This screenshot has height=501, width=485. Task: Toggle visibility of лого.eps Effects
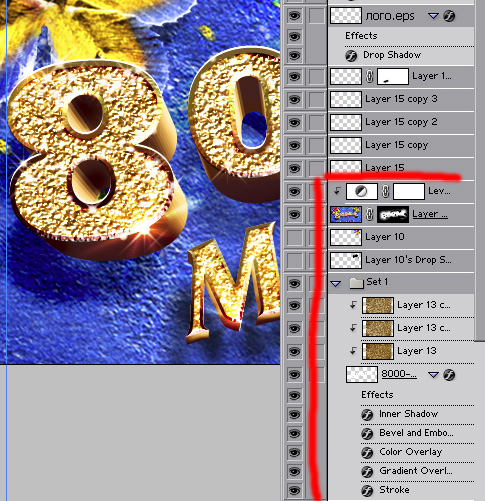[x=294, y=36]
